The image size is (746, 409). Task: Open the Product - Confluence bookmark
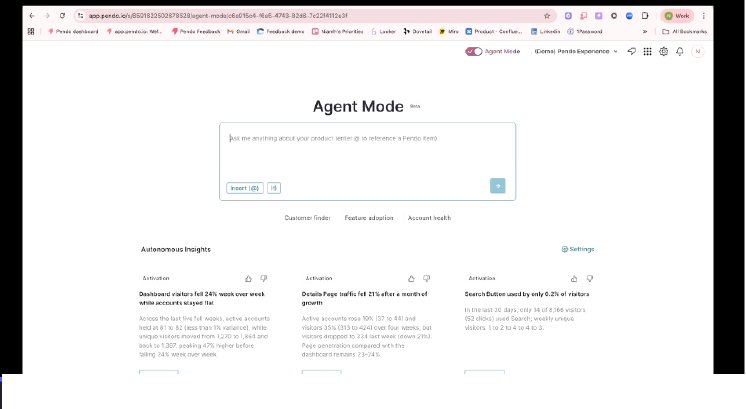tap(494, 31)
